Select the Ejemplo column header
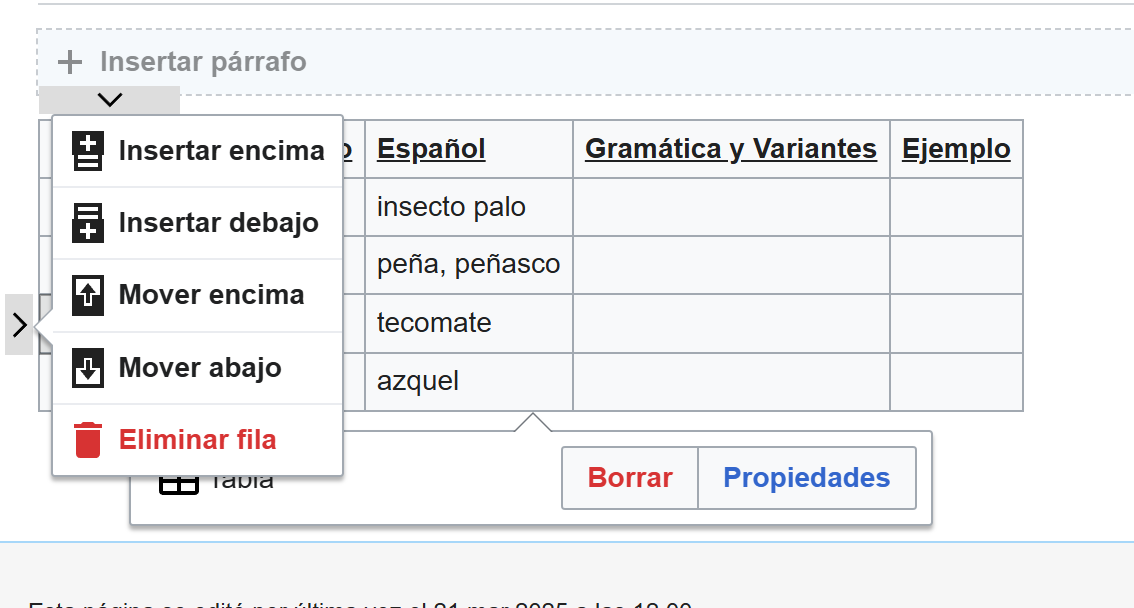 pyautogui.click(x=956, y=149)
